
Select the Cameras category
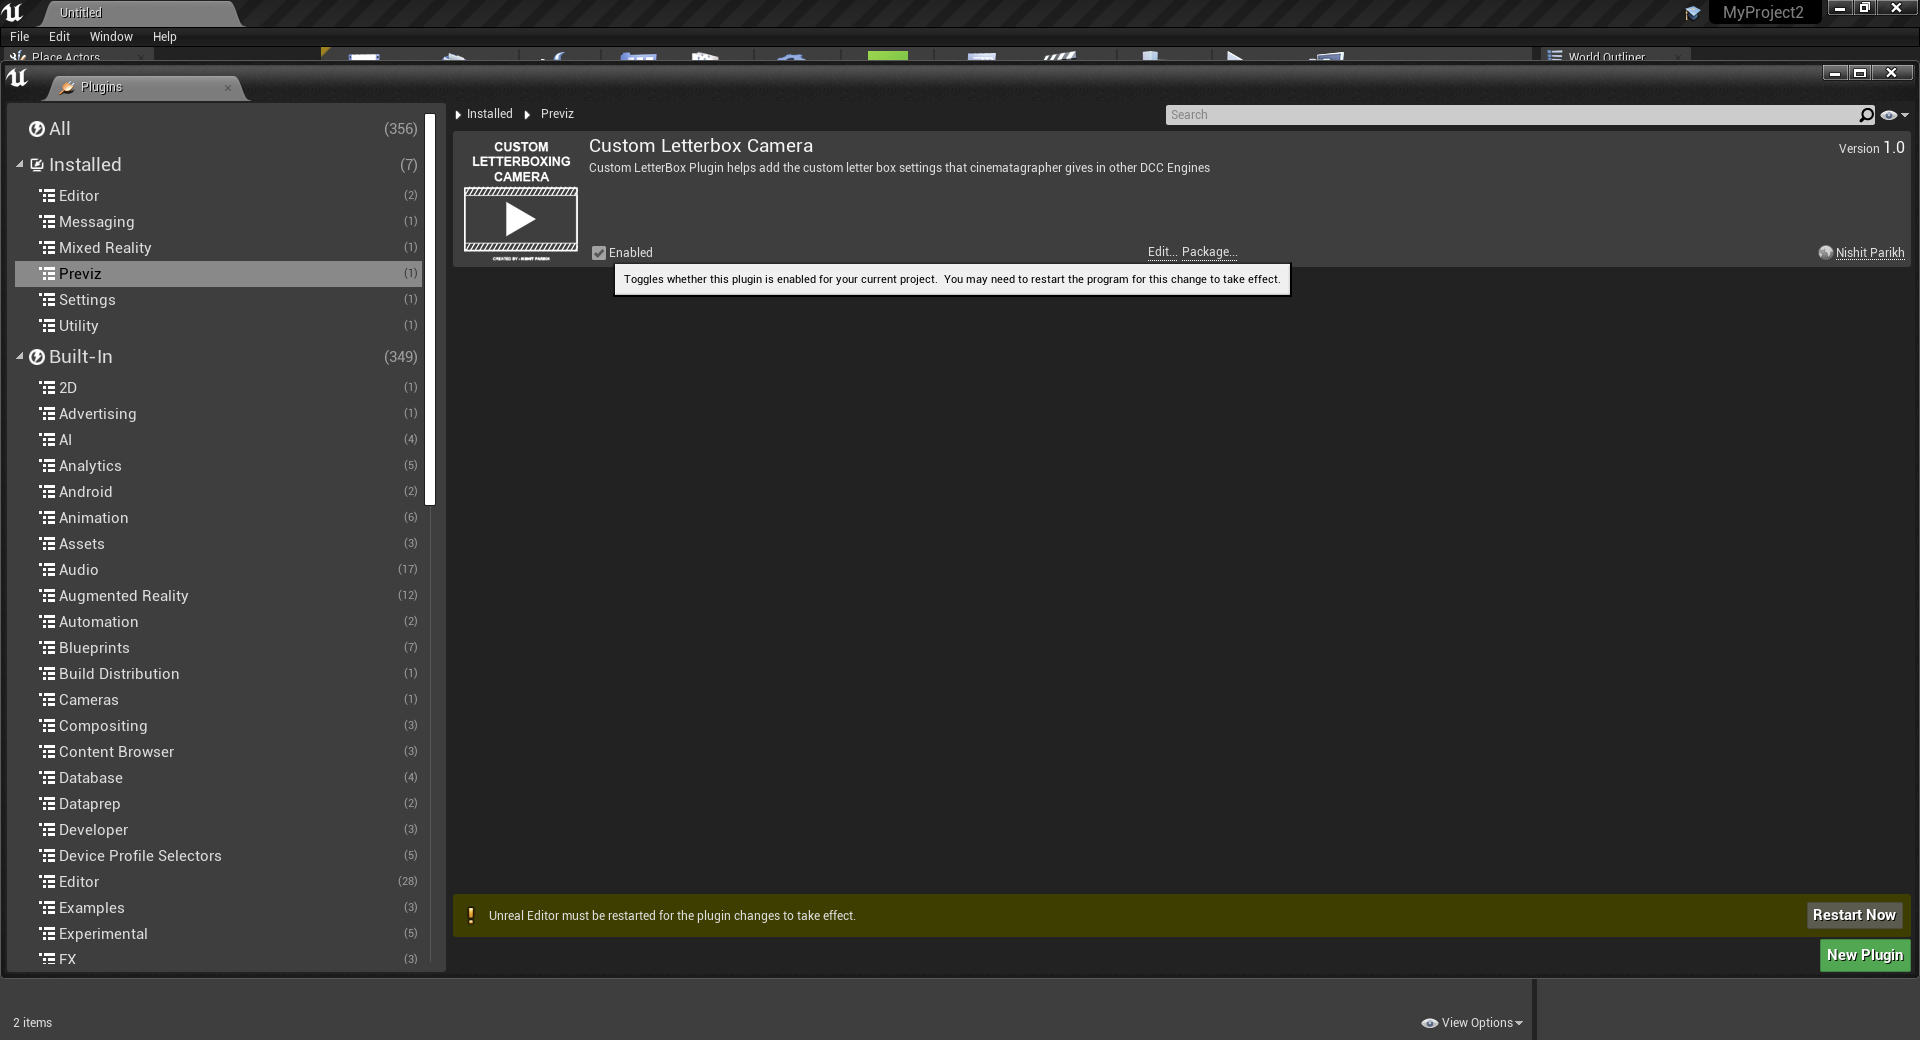coord(218,700)
